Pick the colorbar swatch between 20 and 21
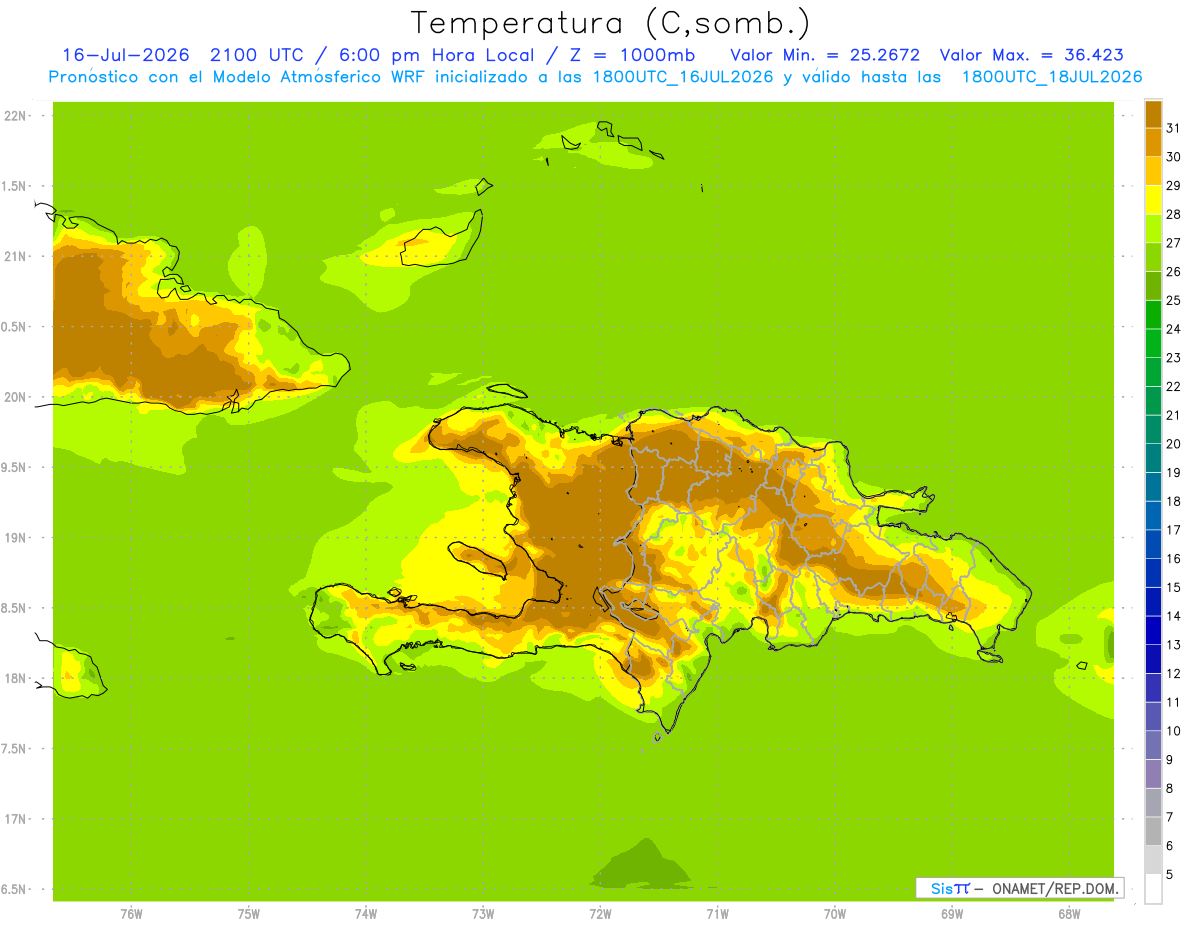 tap(1153, 430)
